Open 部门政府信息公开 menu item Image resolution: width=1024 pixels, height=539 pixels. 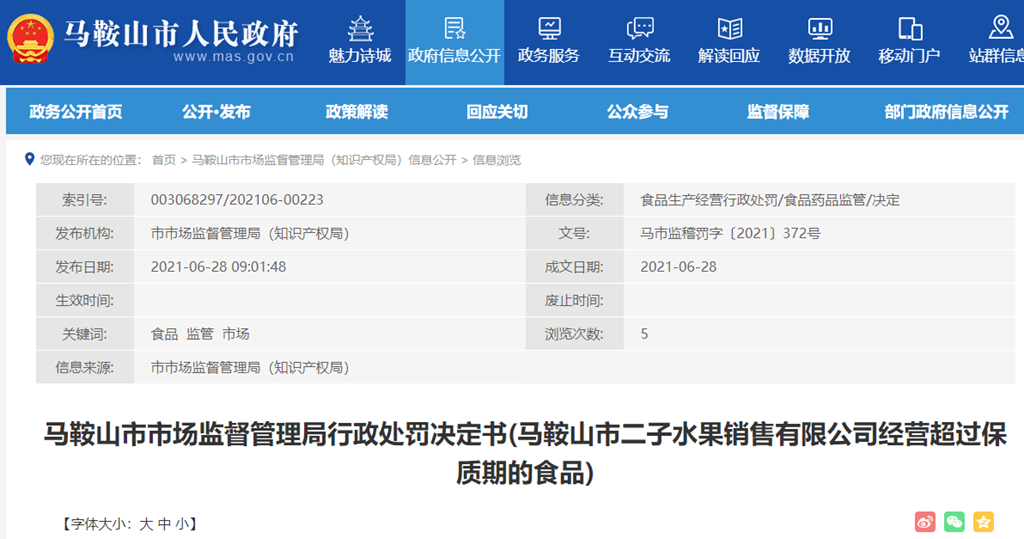tap(946, 112)
